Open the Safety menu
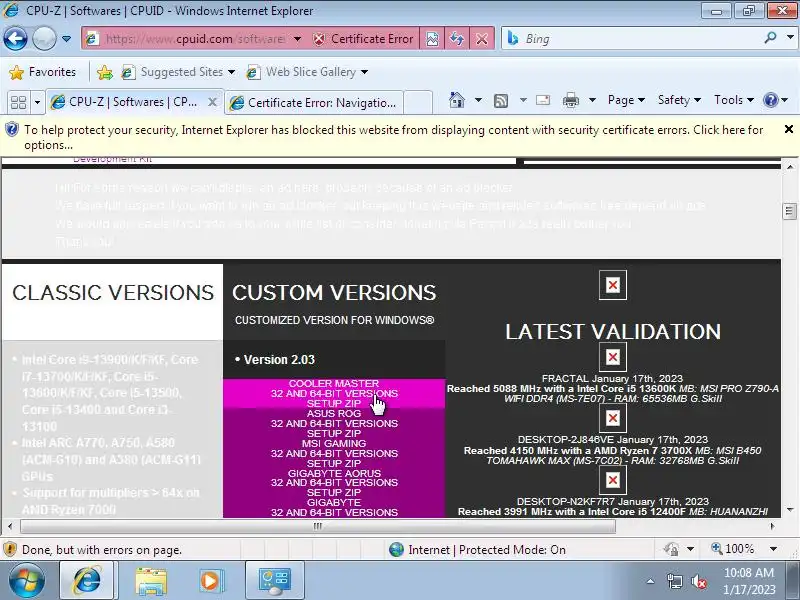 679,100
